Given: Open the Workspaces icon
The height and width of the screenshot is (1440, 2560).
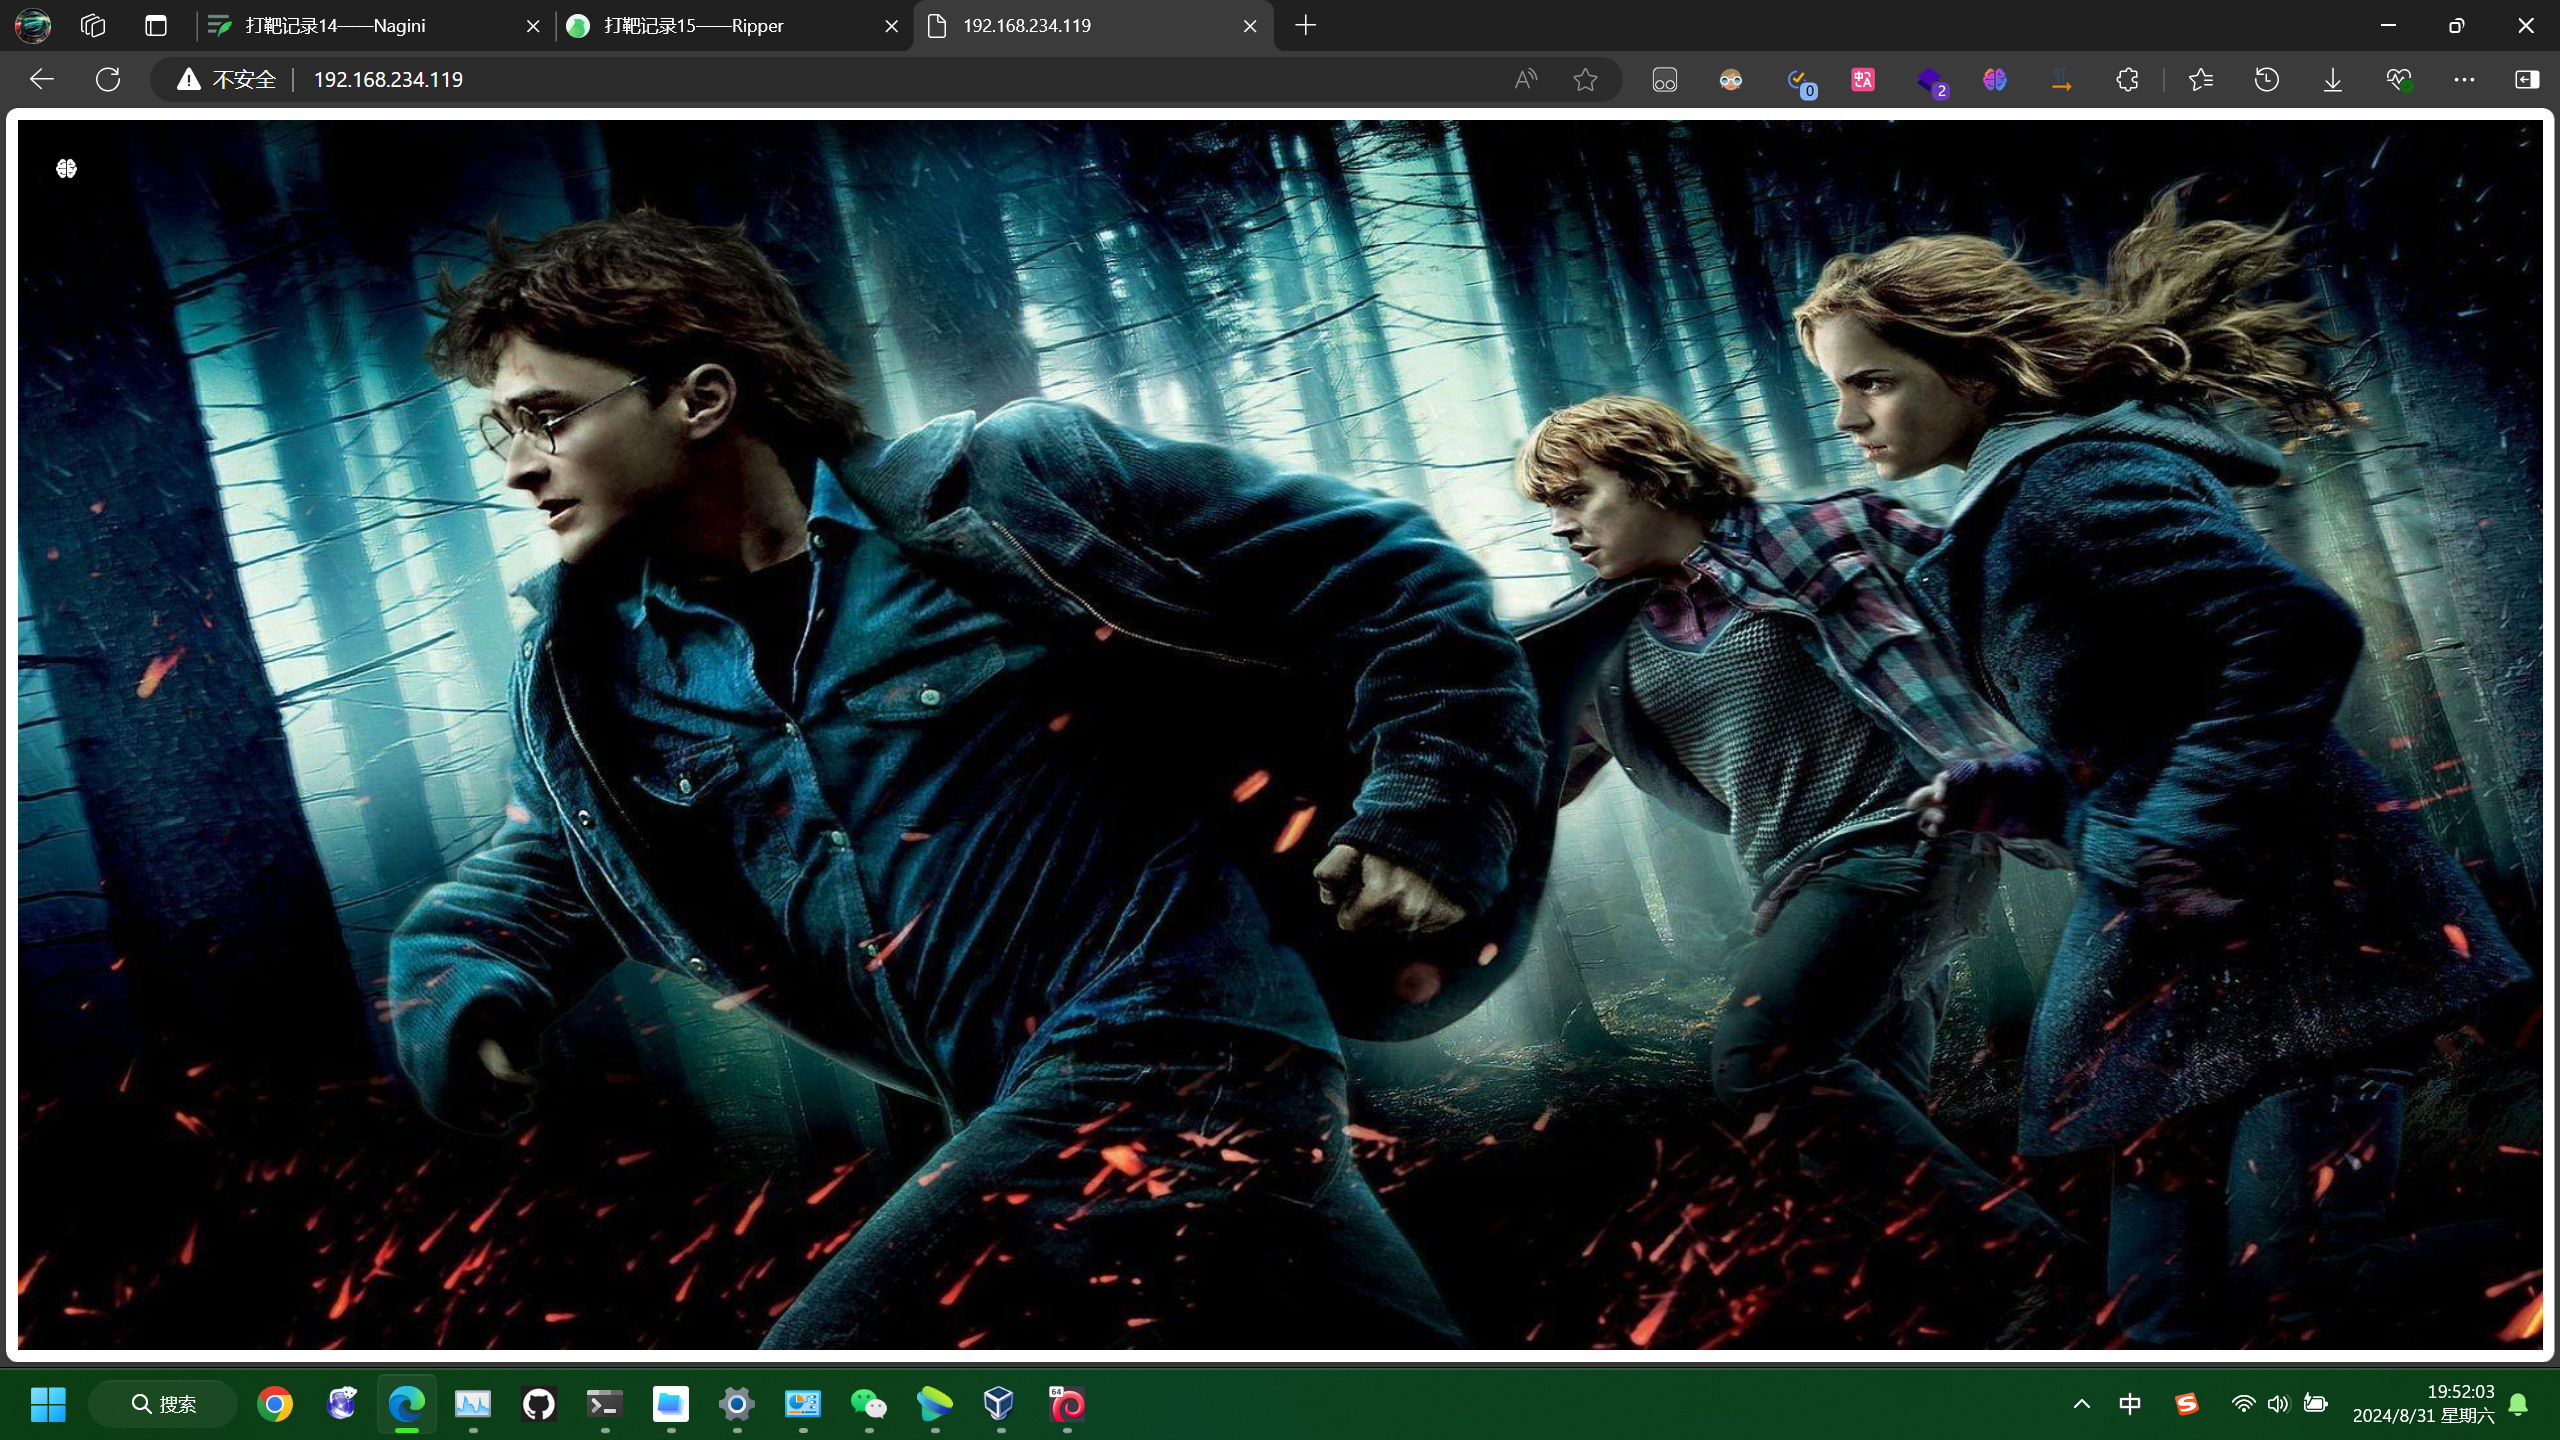Looking at the screenshot, I should [93, 26].
